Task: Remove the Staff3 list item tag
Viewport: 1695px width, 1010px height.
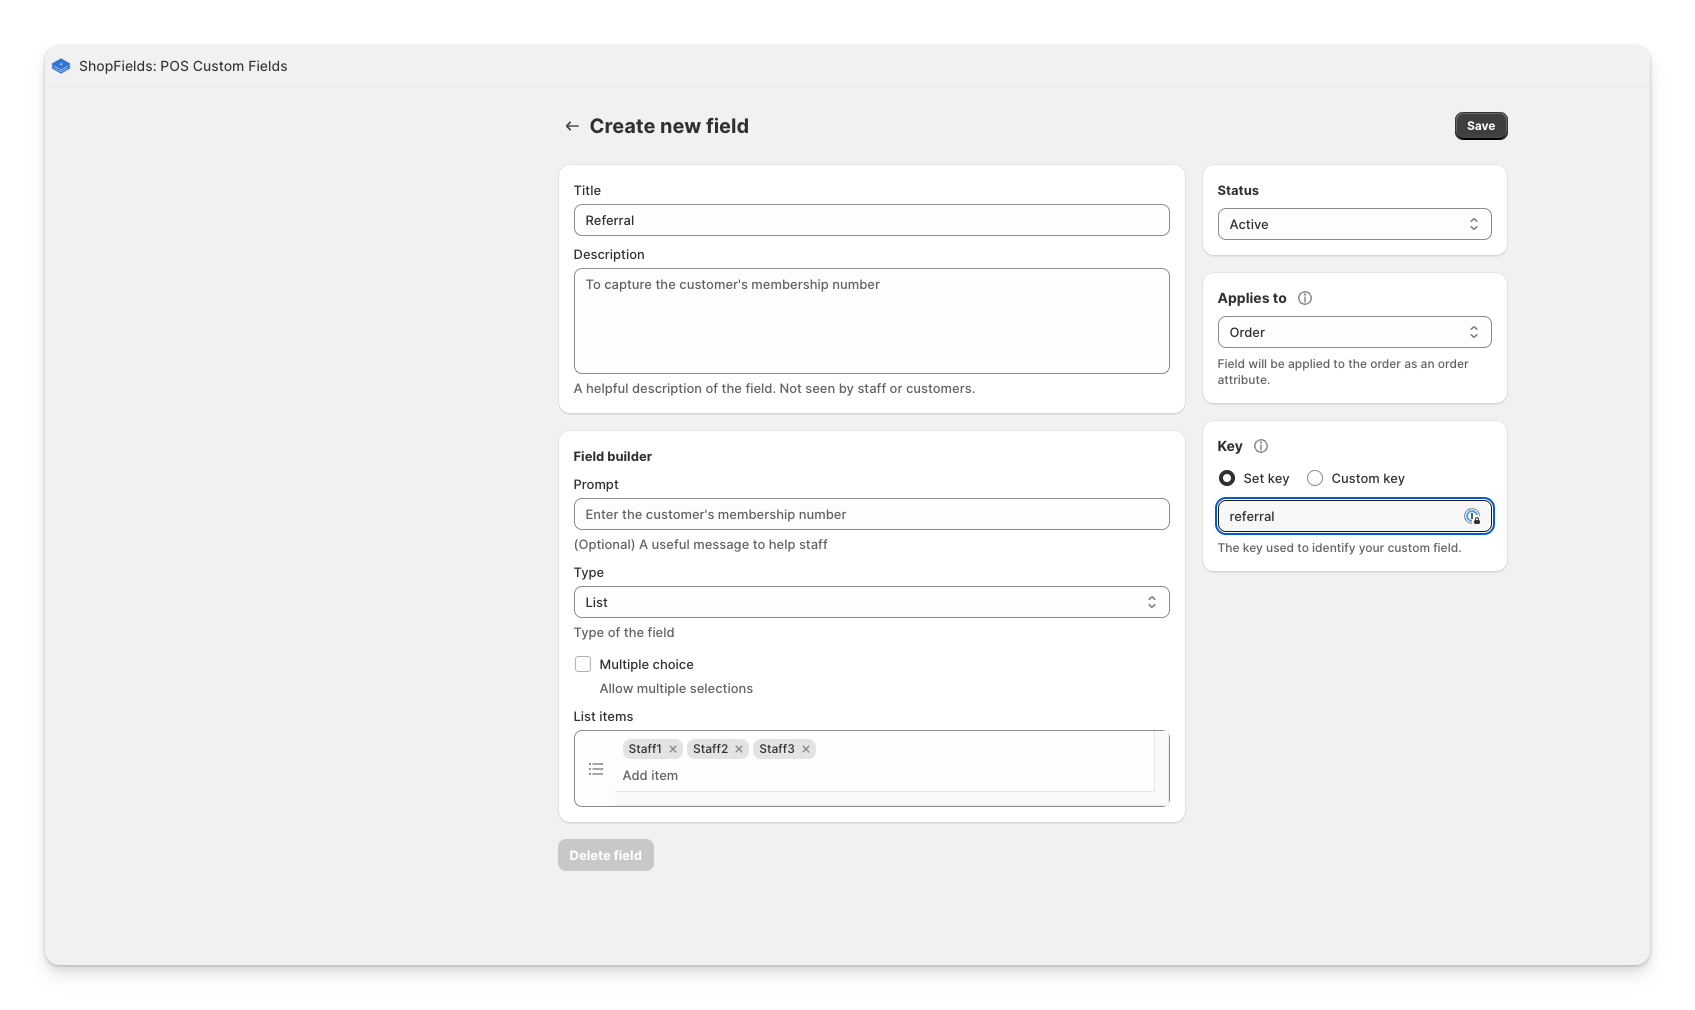Action: coord(806,749)
